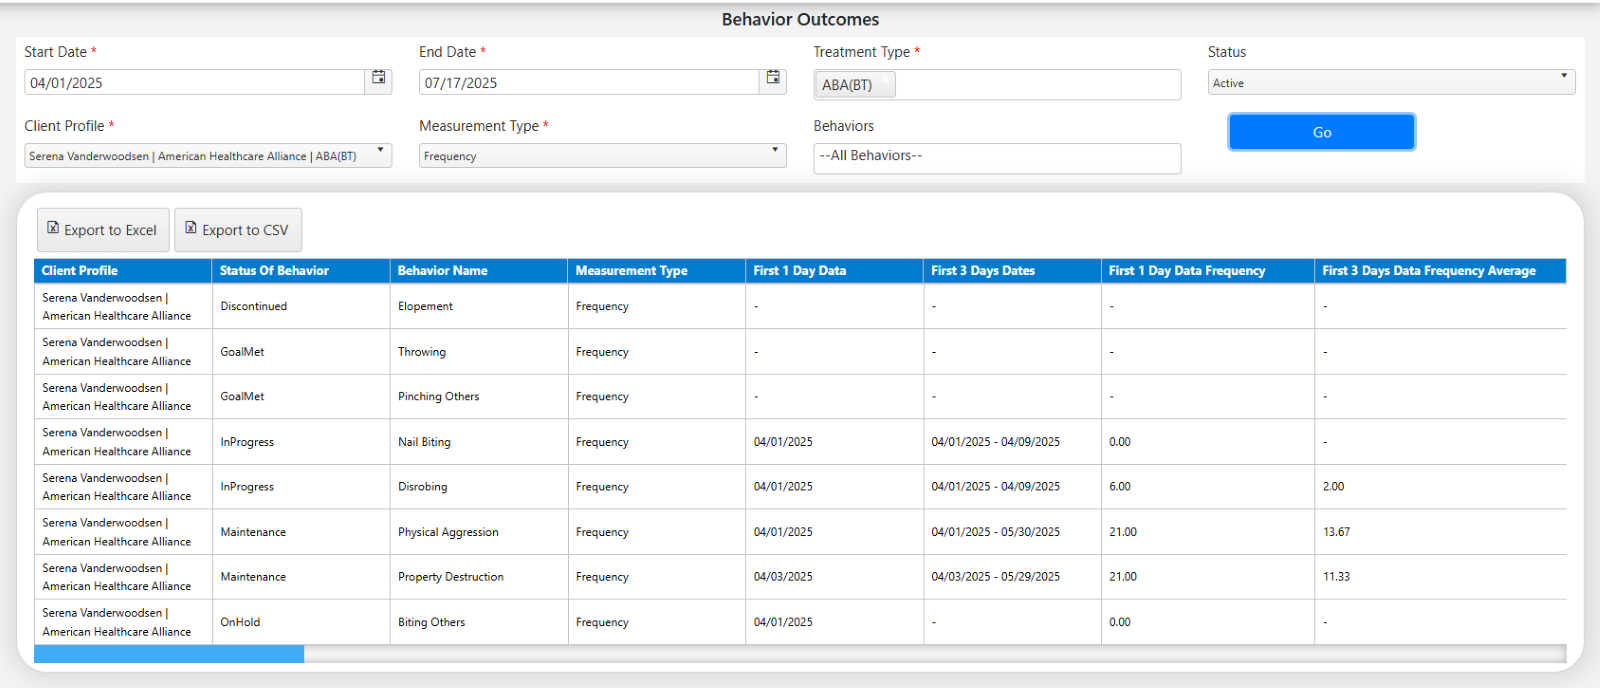Click the blue Go button
The image size is (1600, 688).
pos(1321,132)
